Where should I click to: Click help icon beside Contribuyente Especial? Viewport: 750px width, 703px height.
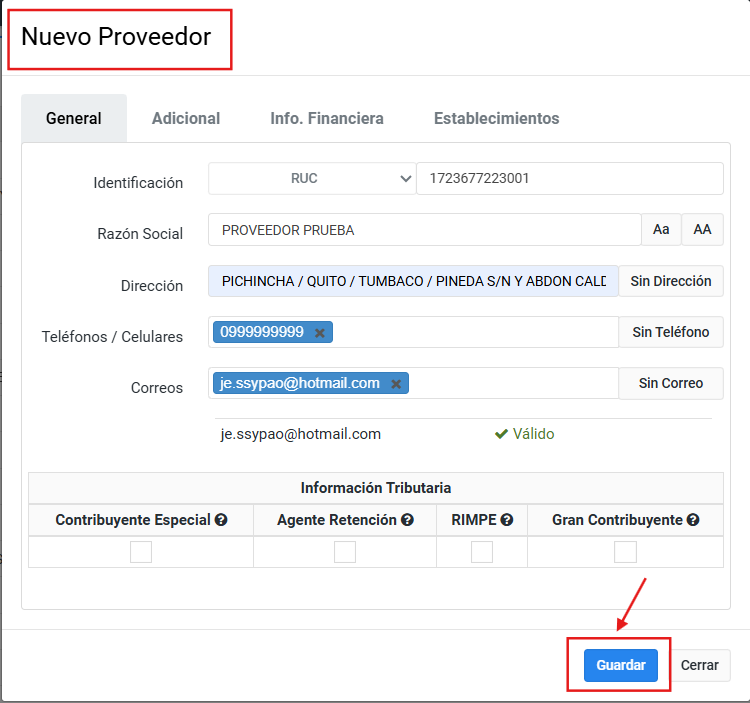click(x=221, y=520)
